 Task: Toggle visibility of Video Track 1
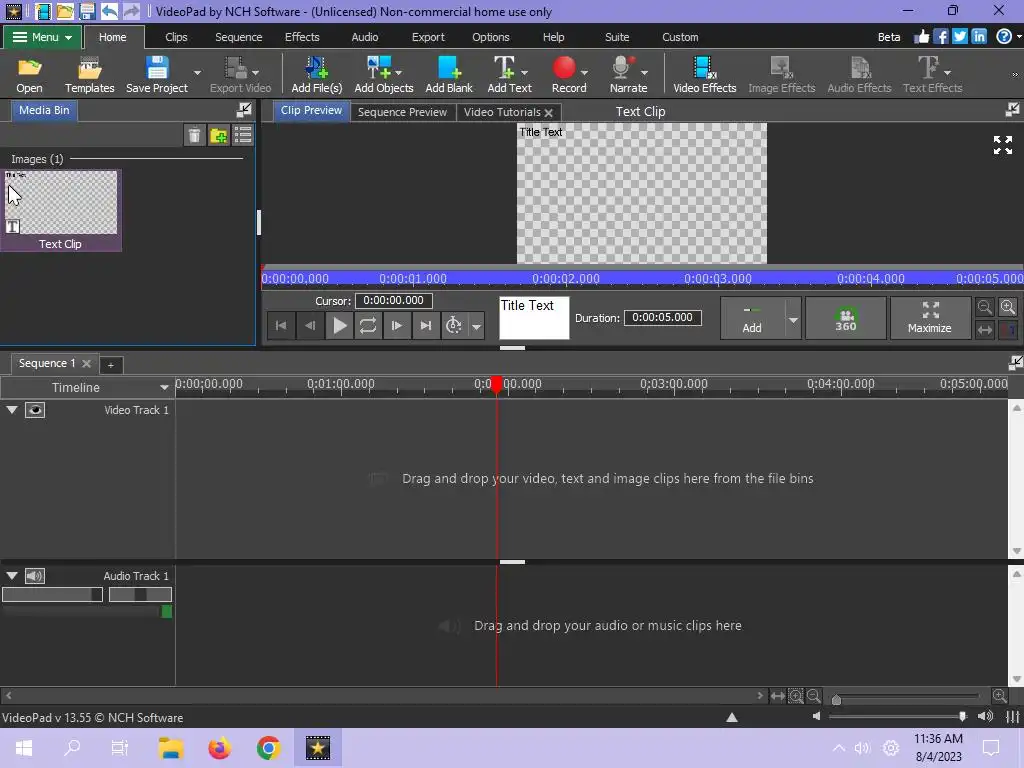coord(35,410)
